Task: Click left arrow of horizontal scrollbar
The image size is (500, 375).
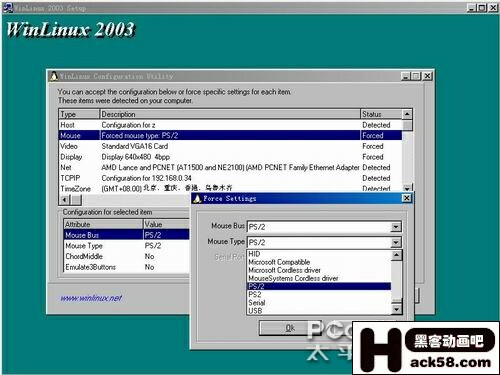Action: [x=64, y=200]
